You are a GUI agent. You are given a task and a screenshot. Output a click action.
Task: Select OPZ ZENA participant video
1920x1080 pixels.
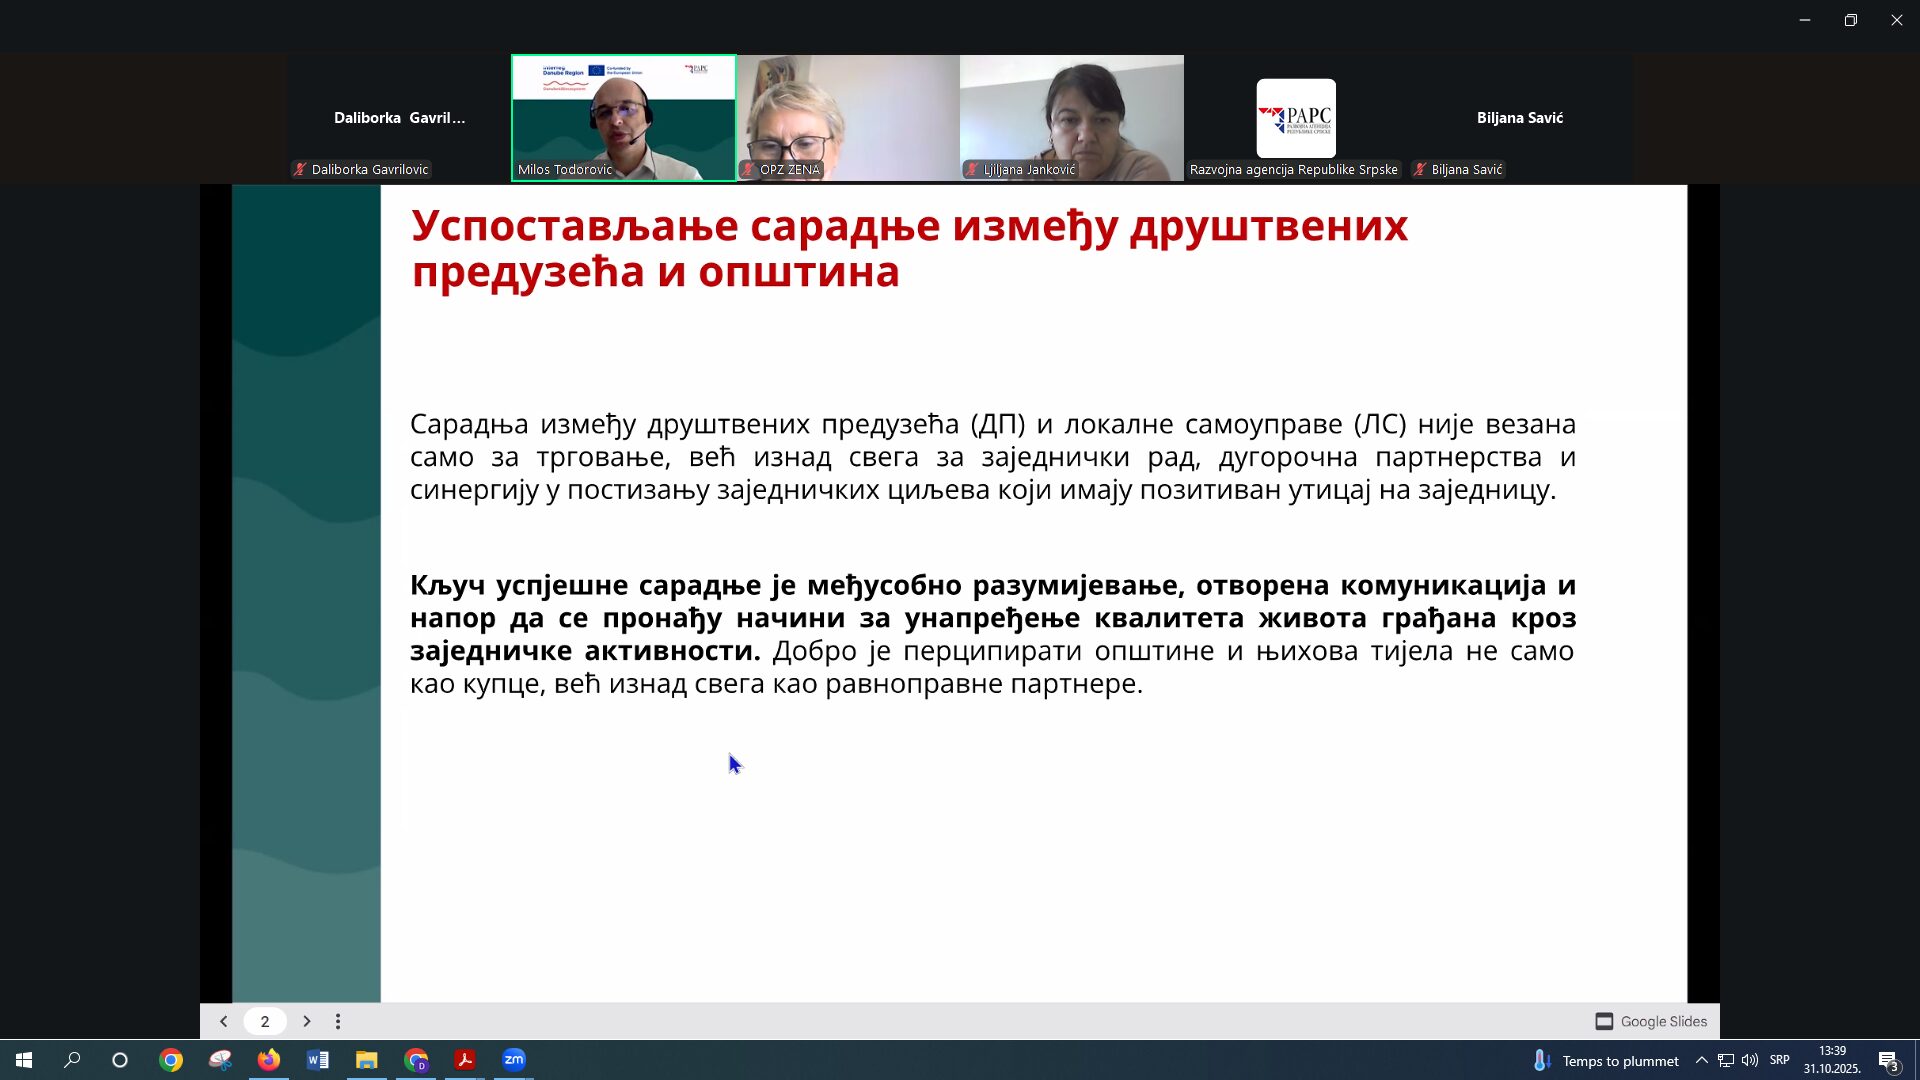(x=848, y=117)
